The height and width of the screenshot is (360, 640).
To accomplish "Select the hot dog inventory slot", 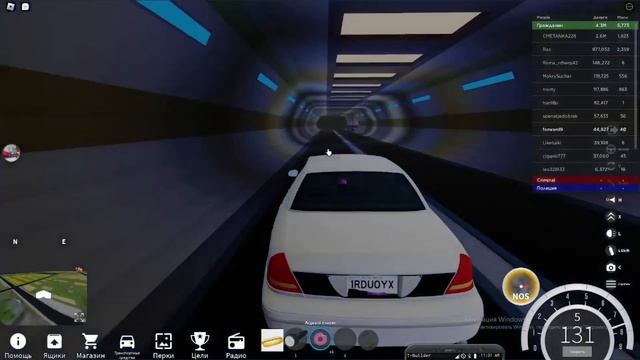I will click(x=272, y=340).
